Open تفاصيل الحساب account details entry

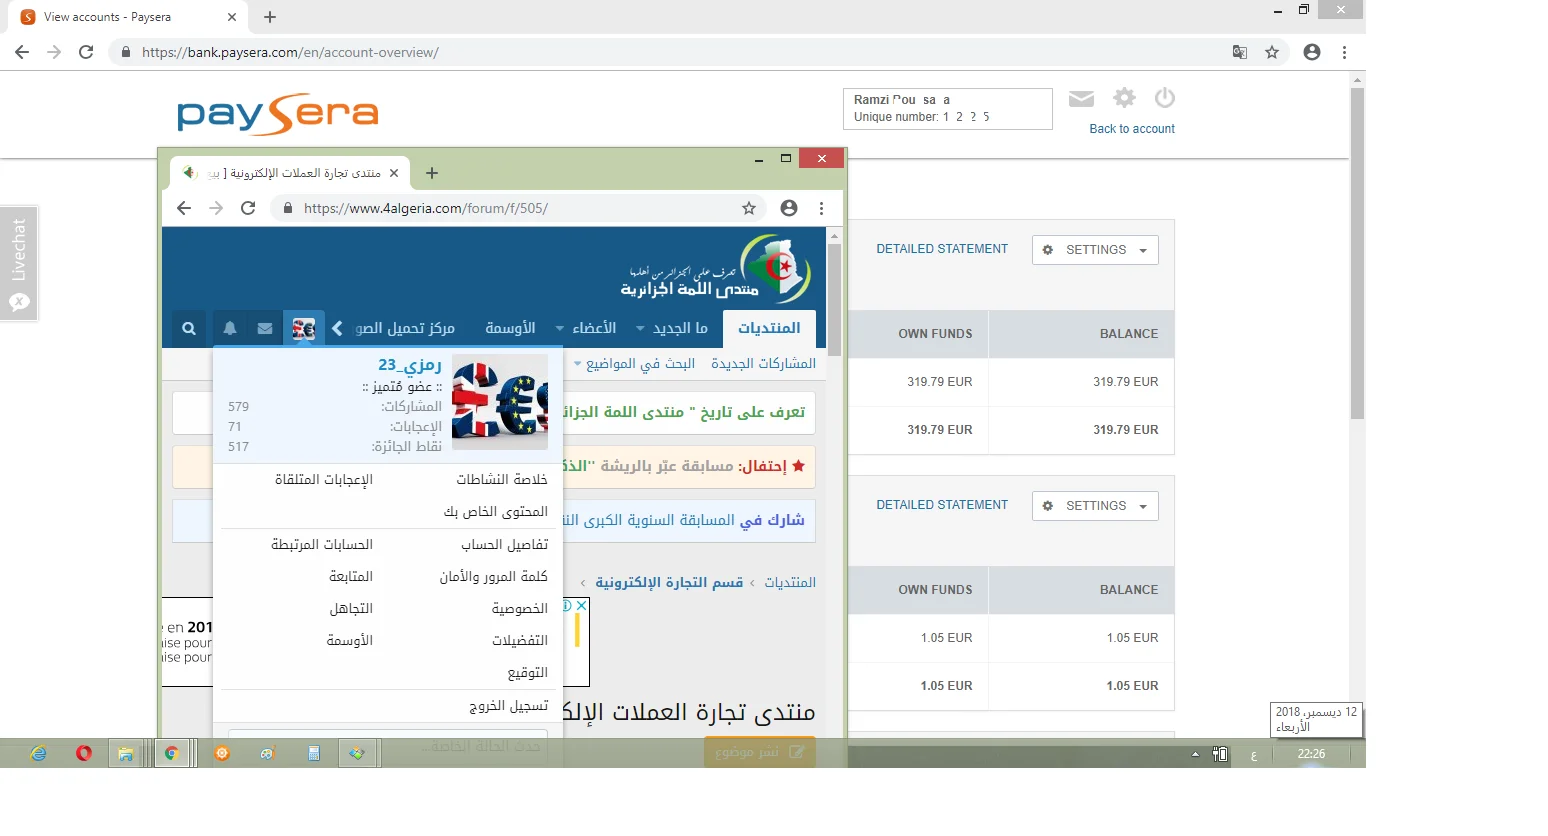click(x=504, y=545)
